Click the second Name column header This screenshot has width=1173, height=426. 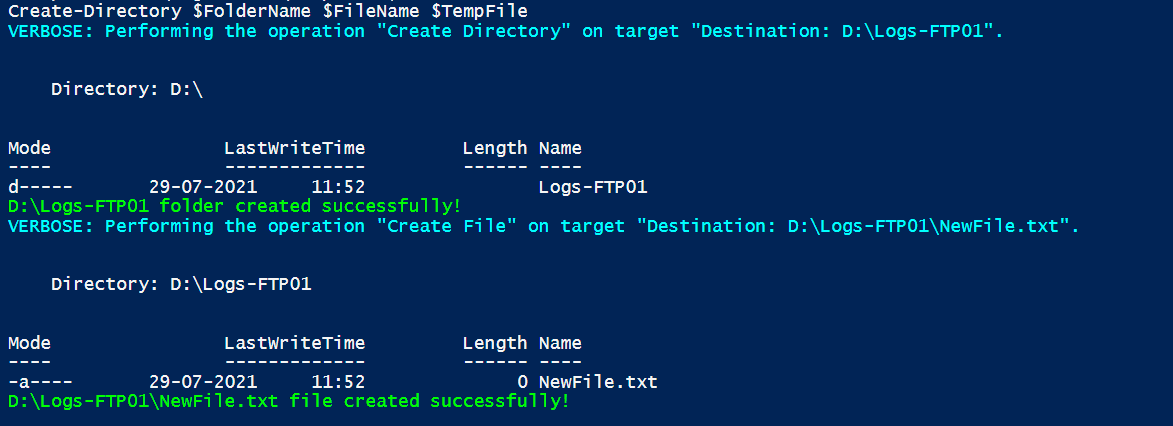coord(560,343)
